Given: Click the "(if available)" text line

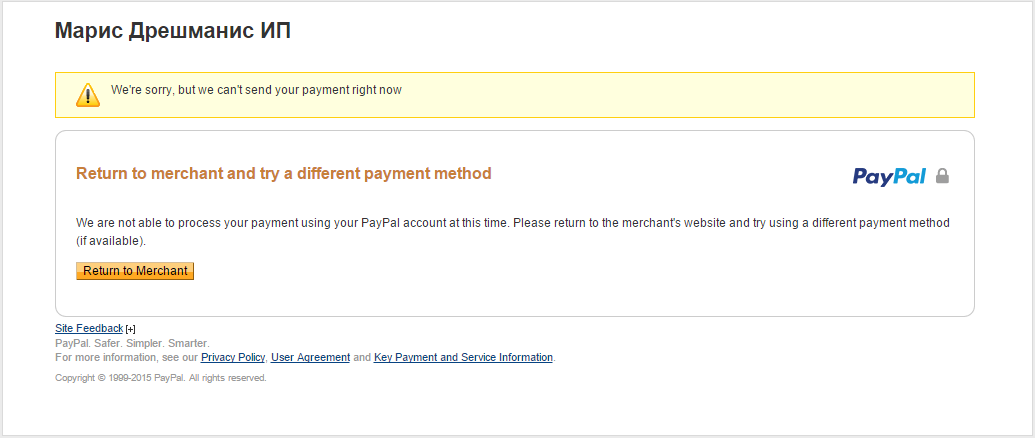Looking at the screenshot, I should tap(111, 241).
